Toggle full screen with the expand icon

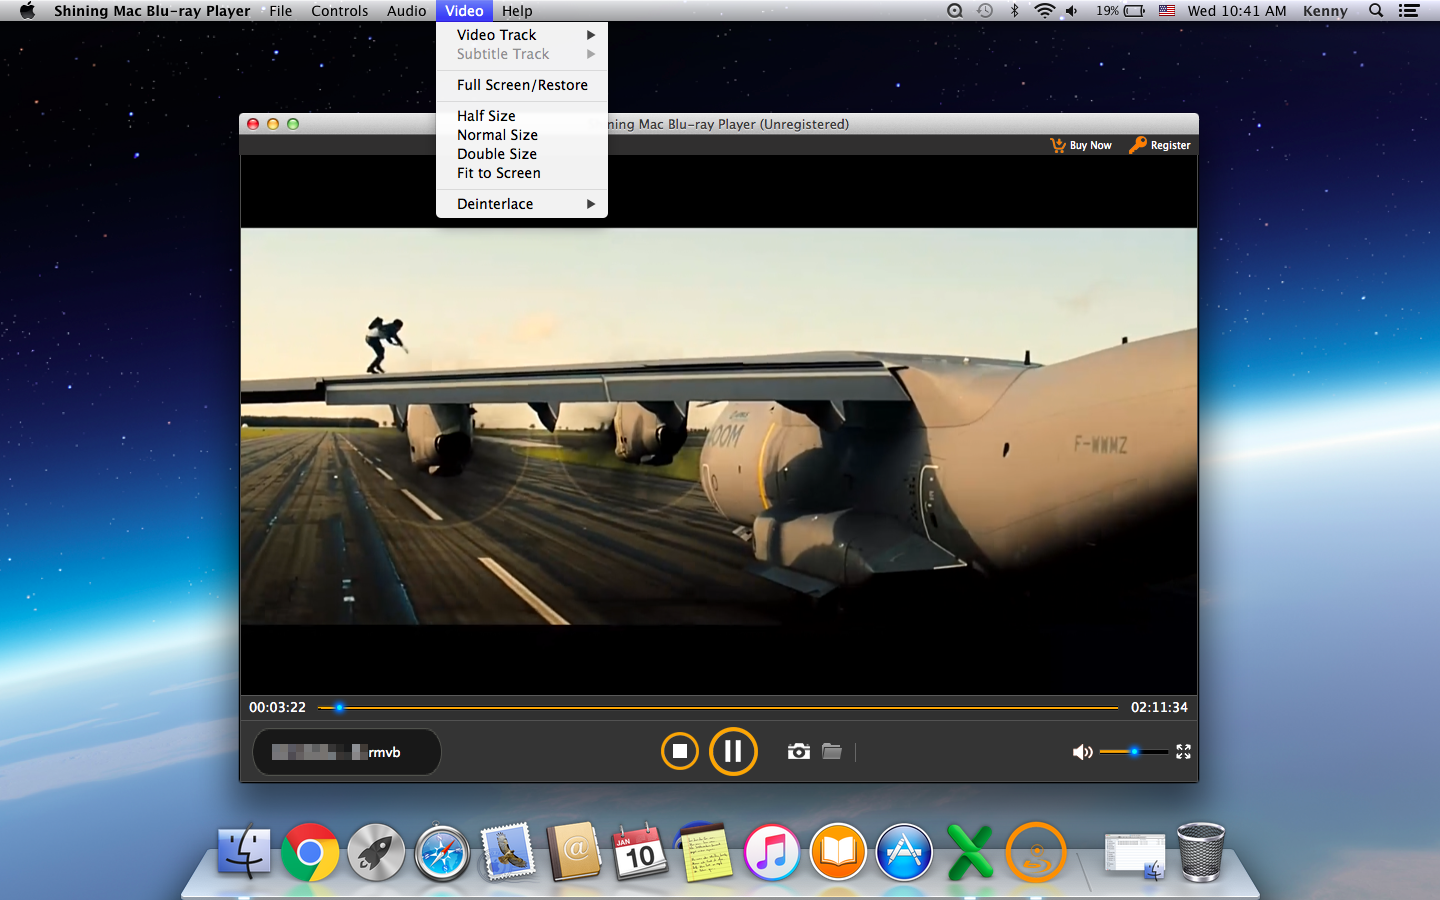point(1183,751)
